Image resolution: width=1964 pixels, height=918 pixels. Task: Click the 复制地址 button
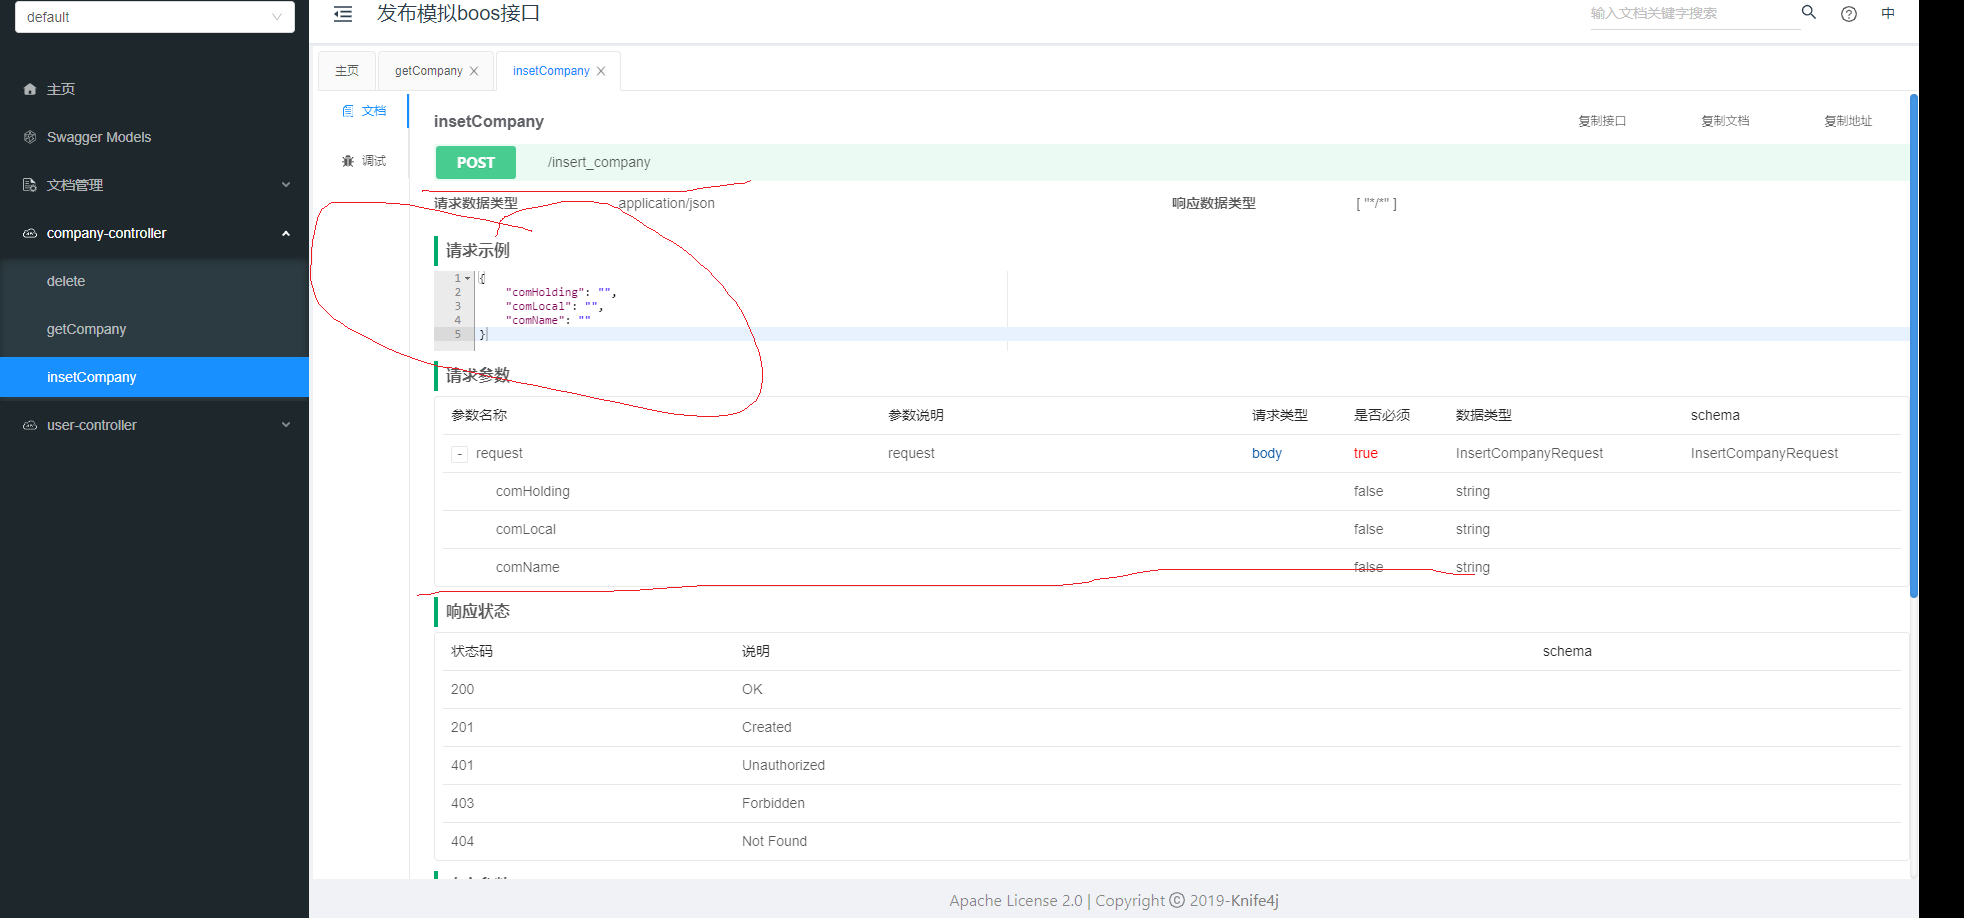[1848, 121]
